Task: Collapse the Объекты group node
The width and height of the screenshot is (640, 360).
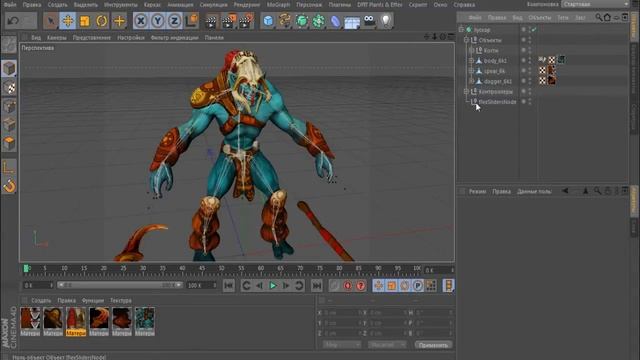Action: click(x=466, y=40)
